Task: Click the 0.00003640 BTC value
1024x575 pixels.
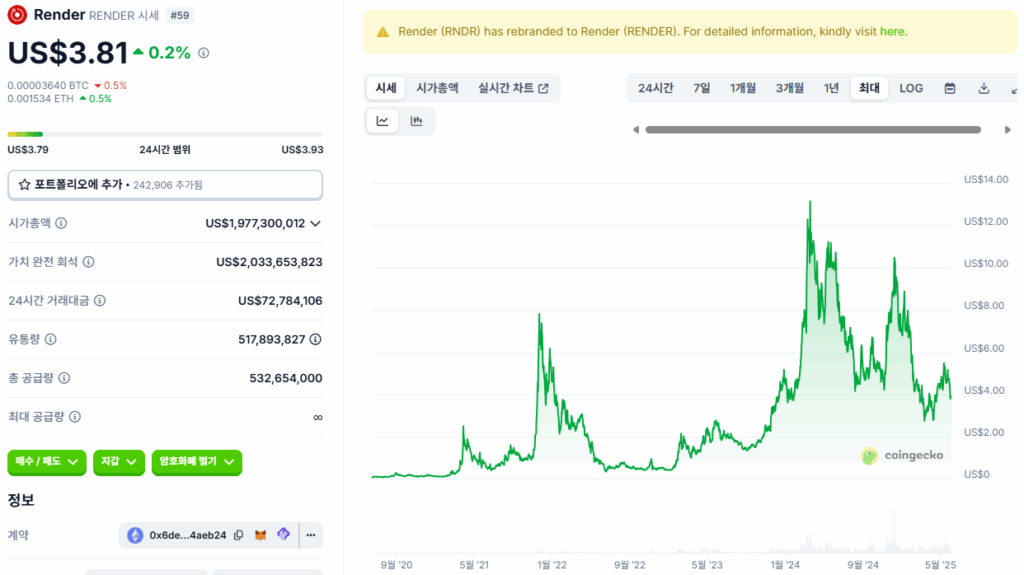Action: coord(48,86)
